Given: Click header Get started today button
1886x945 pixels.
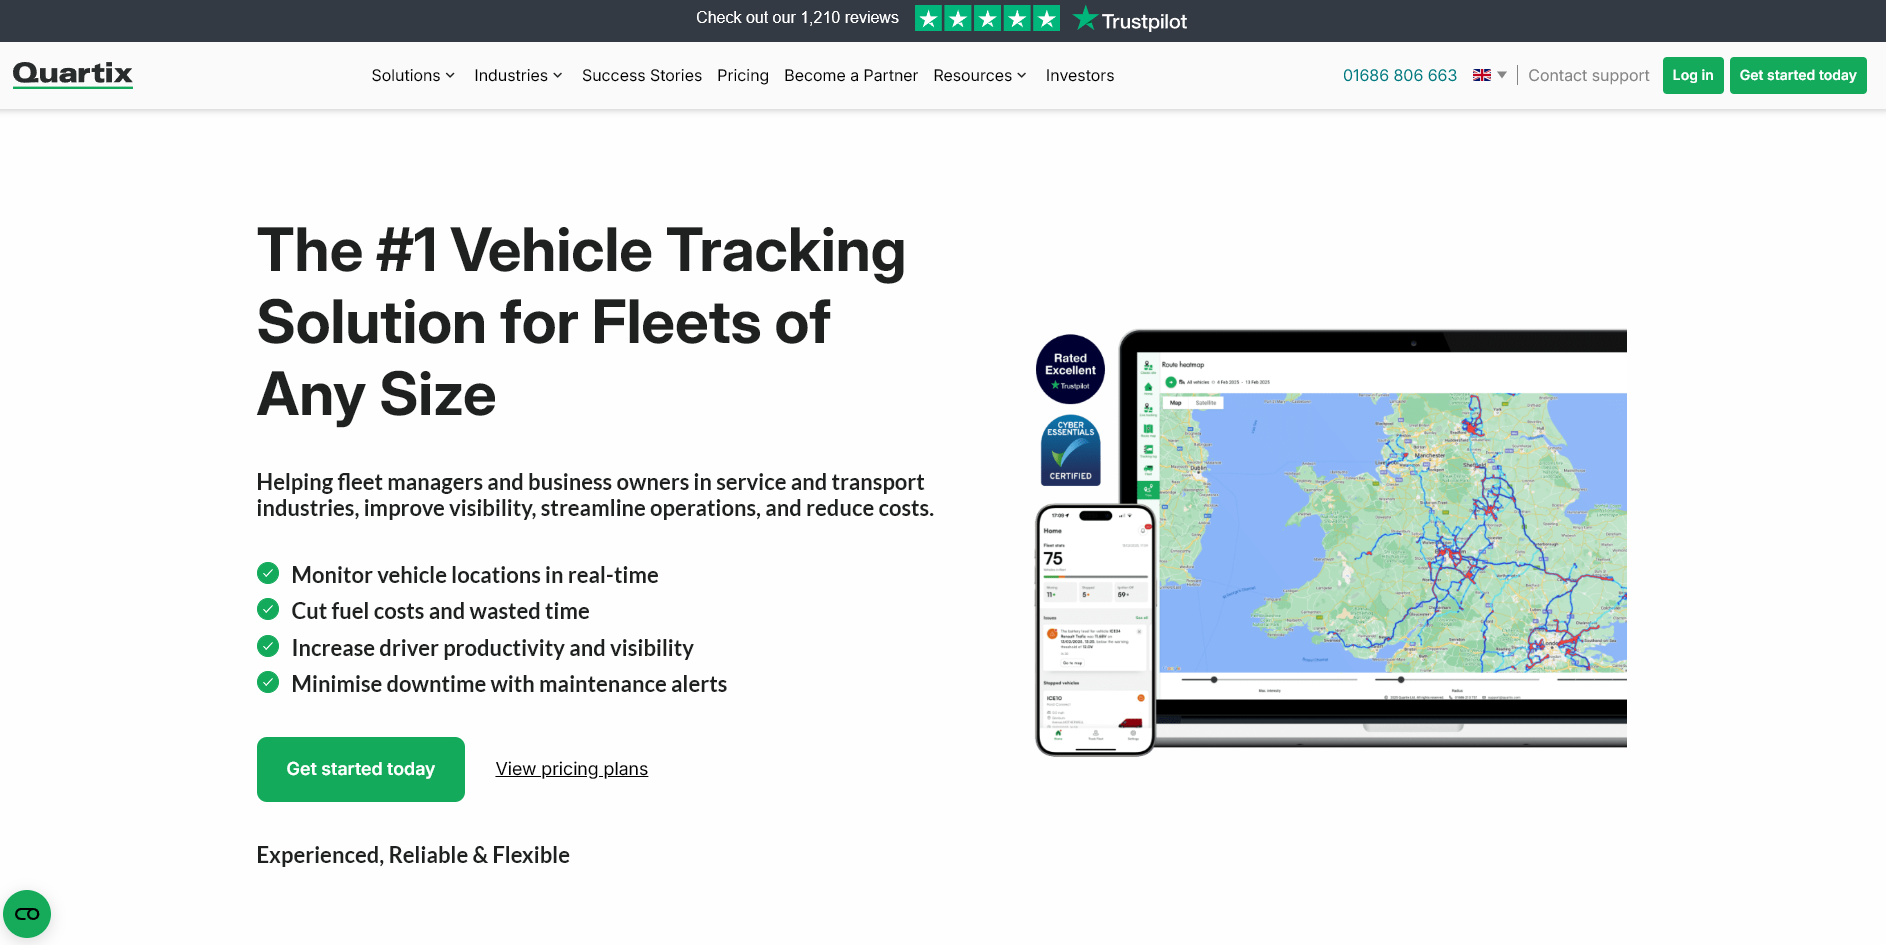Looking at the screenshot, I should (1798, 75).
